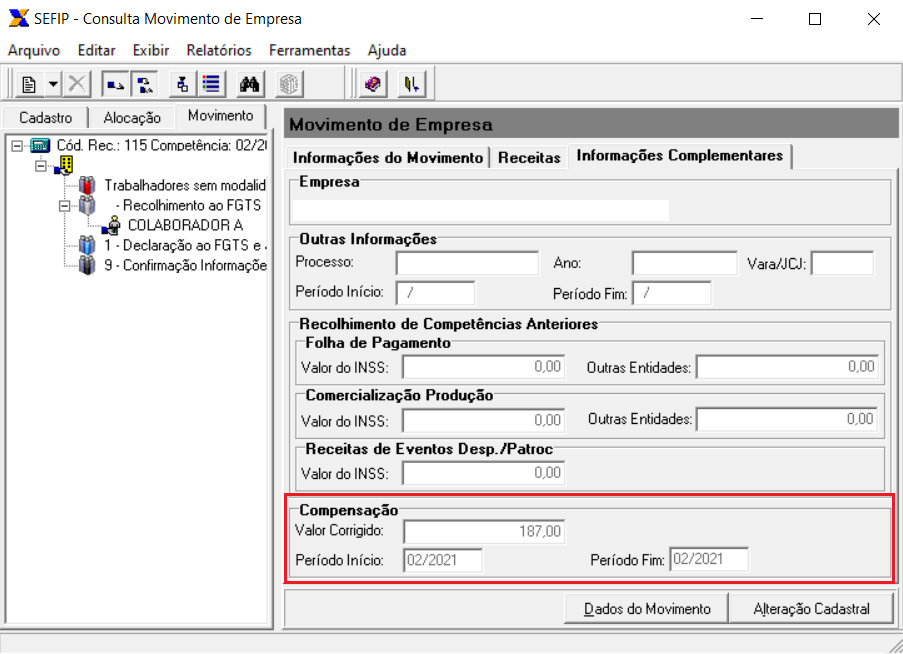Viewport: 903px width, 654px height.
Task: Click the hierarchy tree icon on the toolbar
Action: click(x=182, y=83)
